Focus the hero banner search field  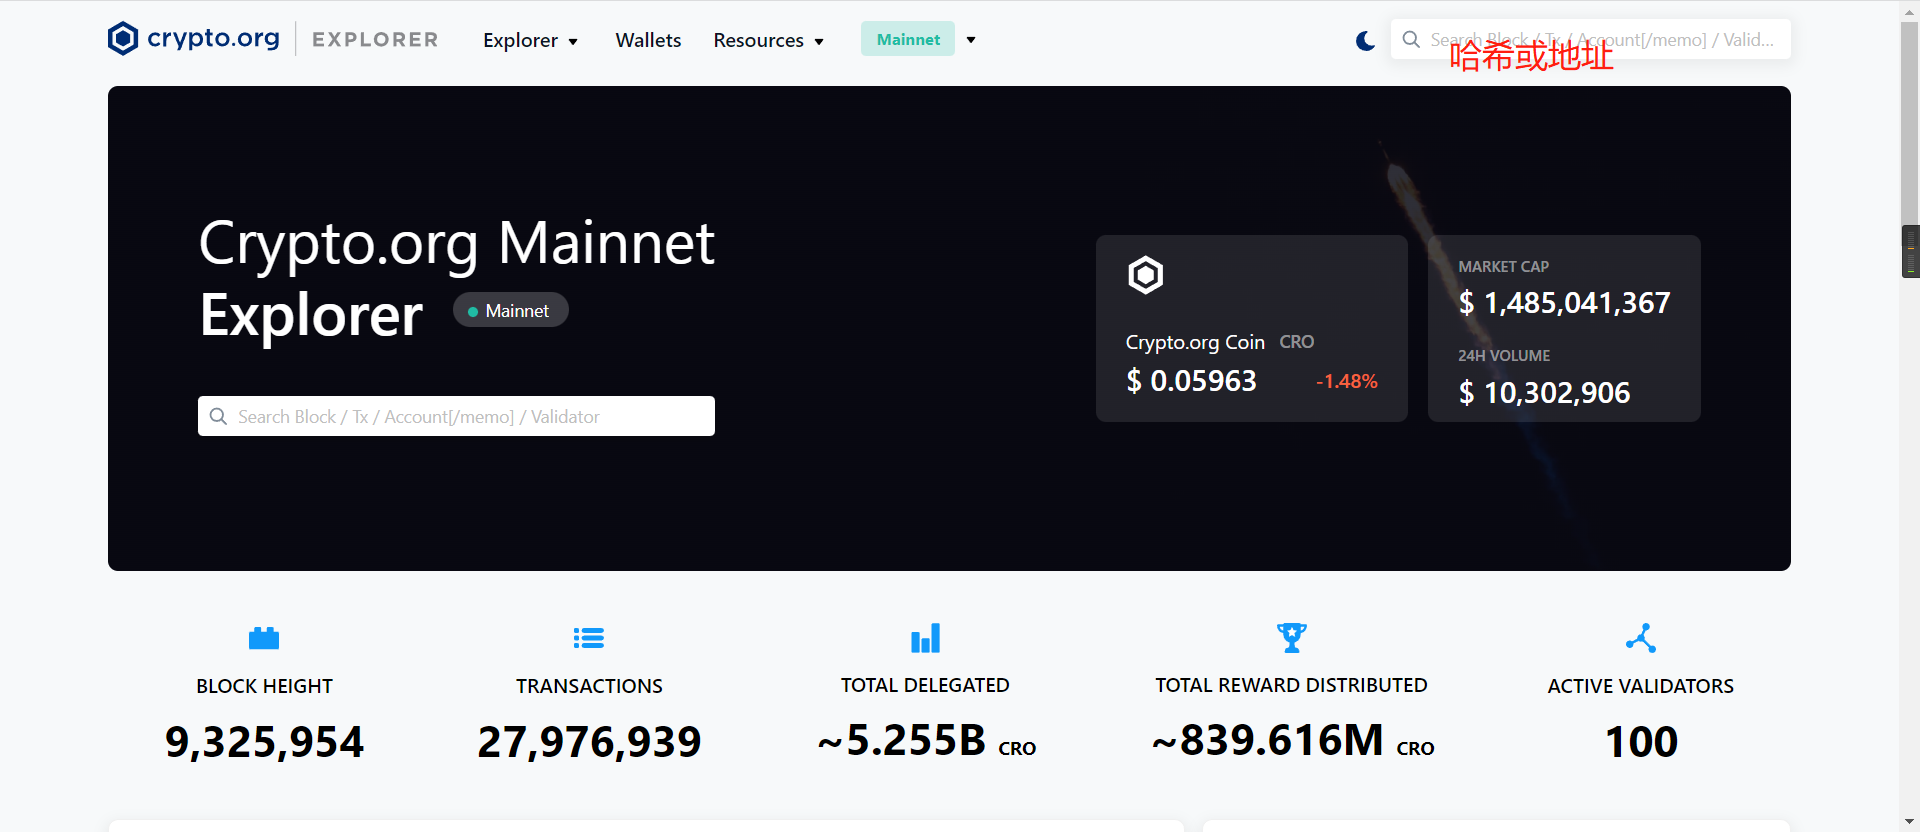(470, 416)
